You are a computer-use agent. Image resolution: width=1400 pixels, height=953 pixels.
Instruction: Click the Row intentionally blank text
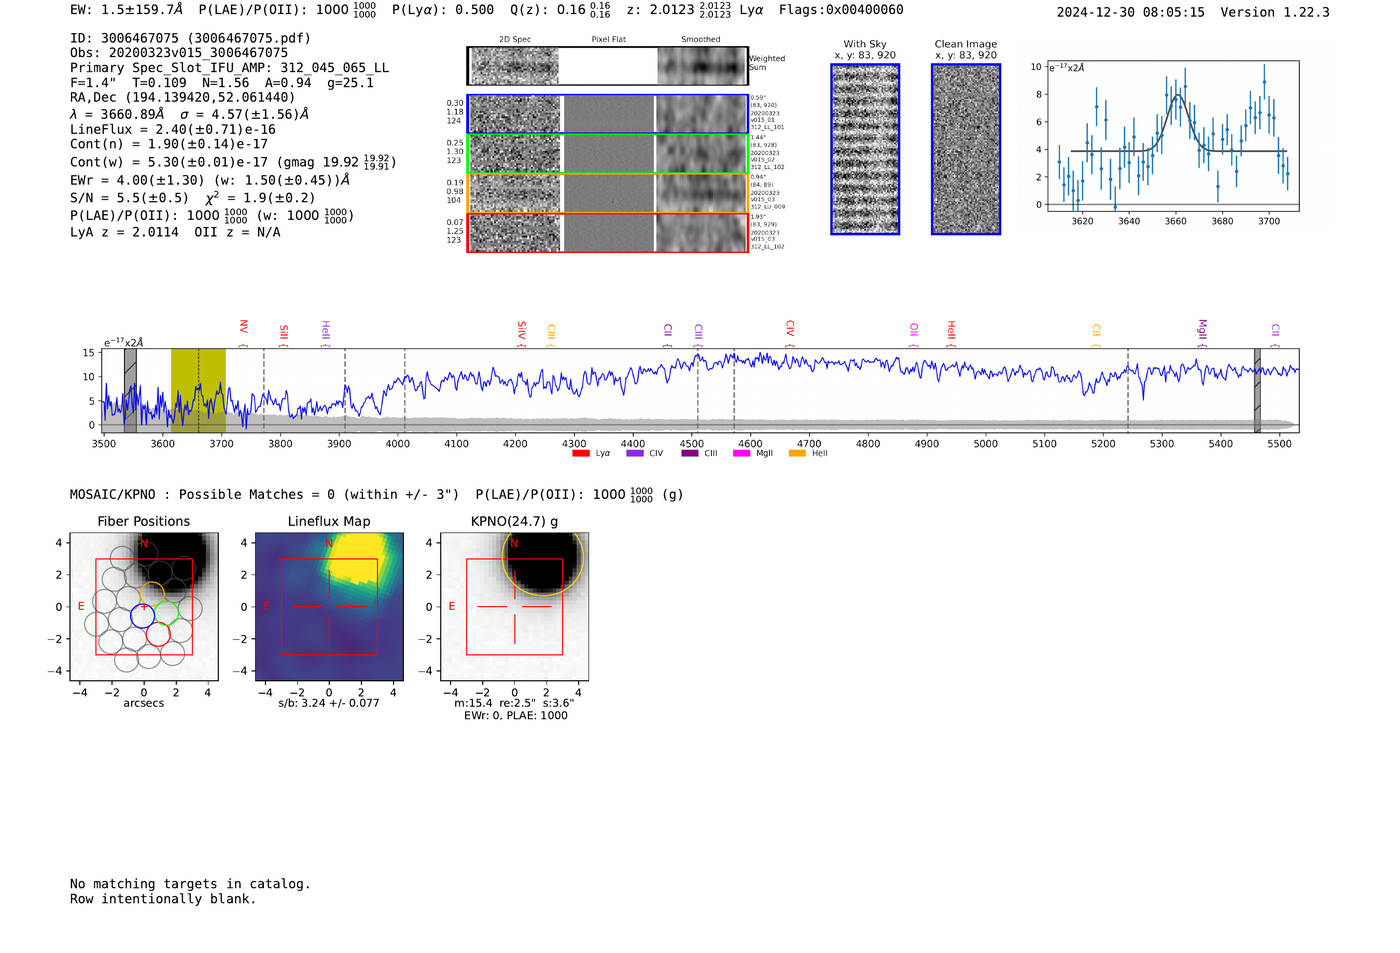coord(163,899)
